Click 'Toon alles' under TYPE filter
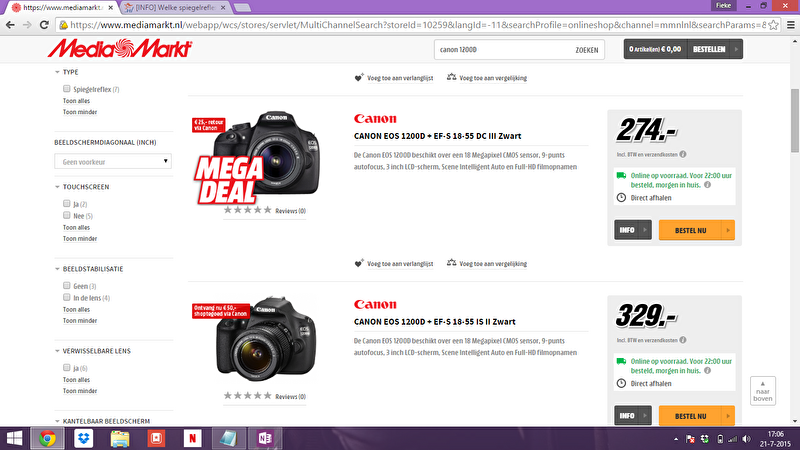The height and width of the screenshot is (450, 800). click(77, 101)
